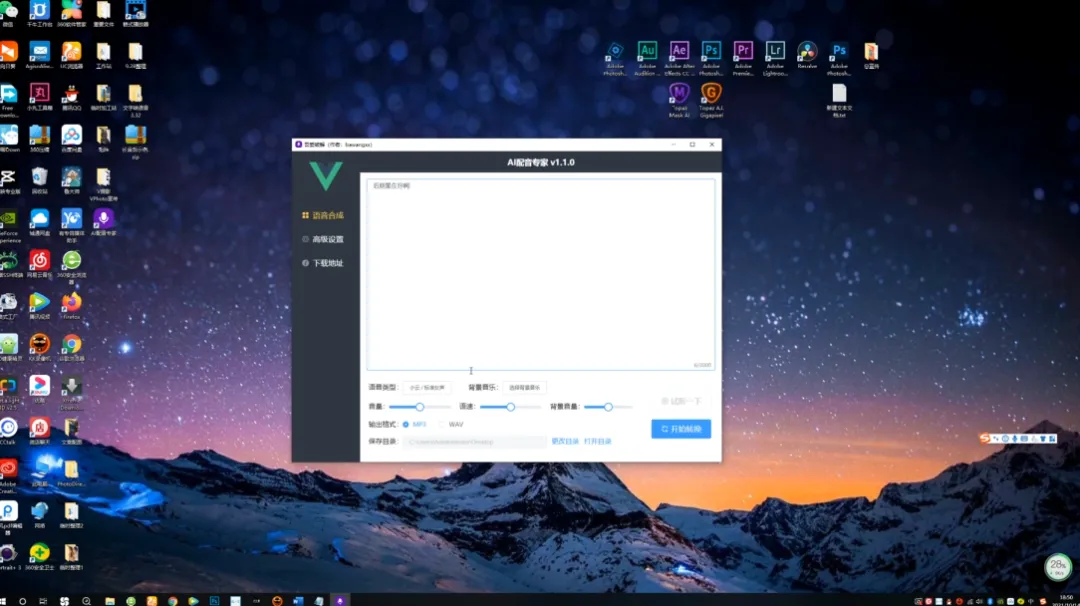Open the AI配音专家 purple microphone desktop icon
Viewport: 1080px width, 606px height.
(x=103, y=223)
